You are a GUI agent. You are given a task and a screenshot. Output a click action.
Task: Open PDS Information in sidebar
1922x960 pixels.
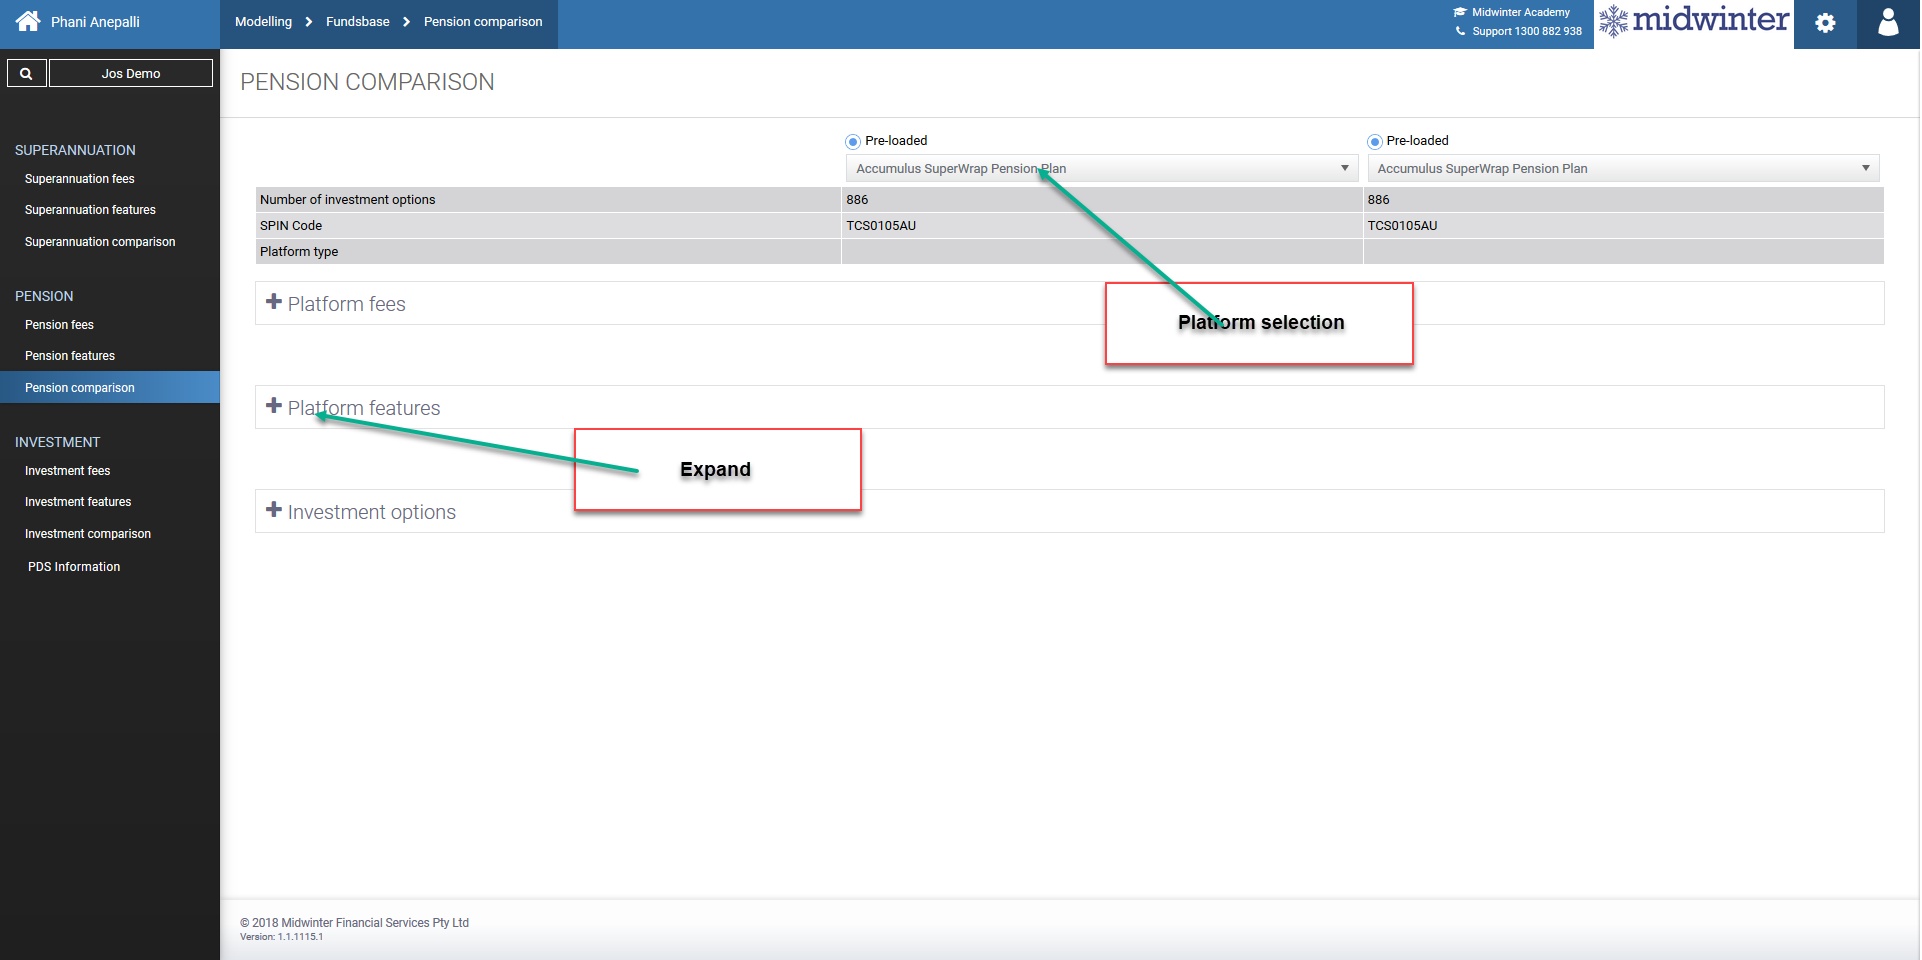(74, 567)
